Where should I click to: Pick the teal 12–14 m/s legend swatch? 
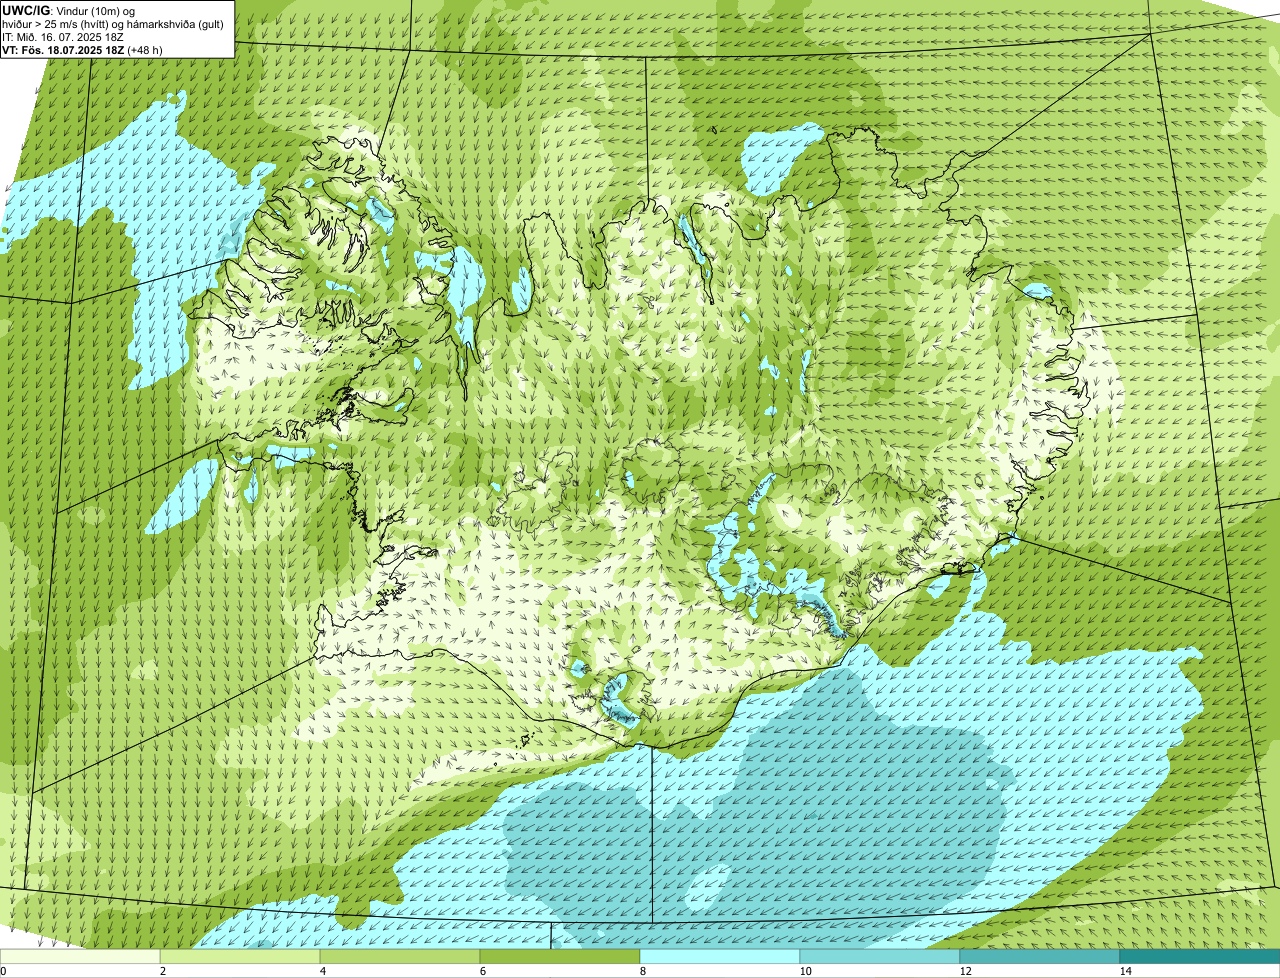click(x=1040, y=956)
